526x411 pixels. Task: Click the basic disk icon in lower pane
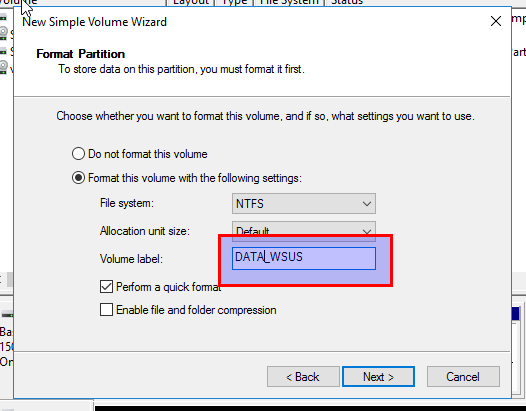(7, 315)
